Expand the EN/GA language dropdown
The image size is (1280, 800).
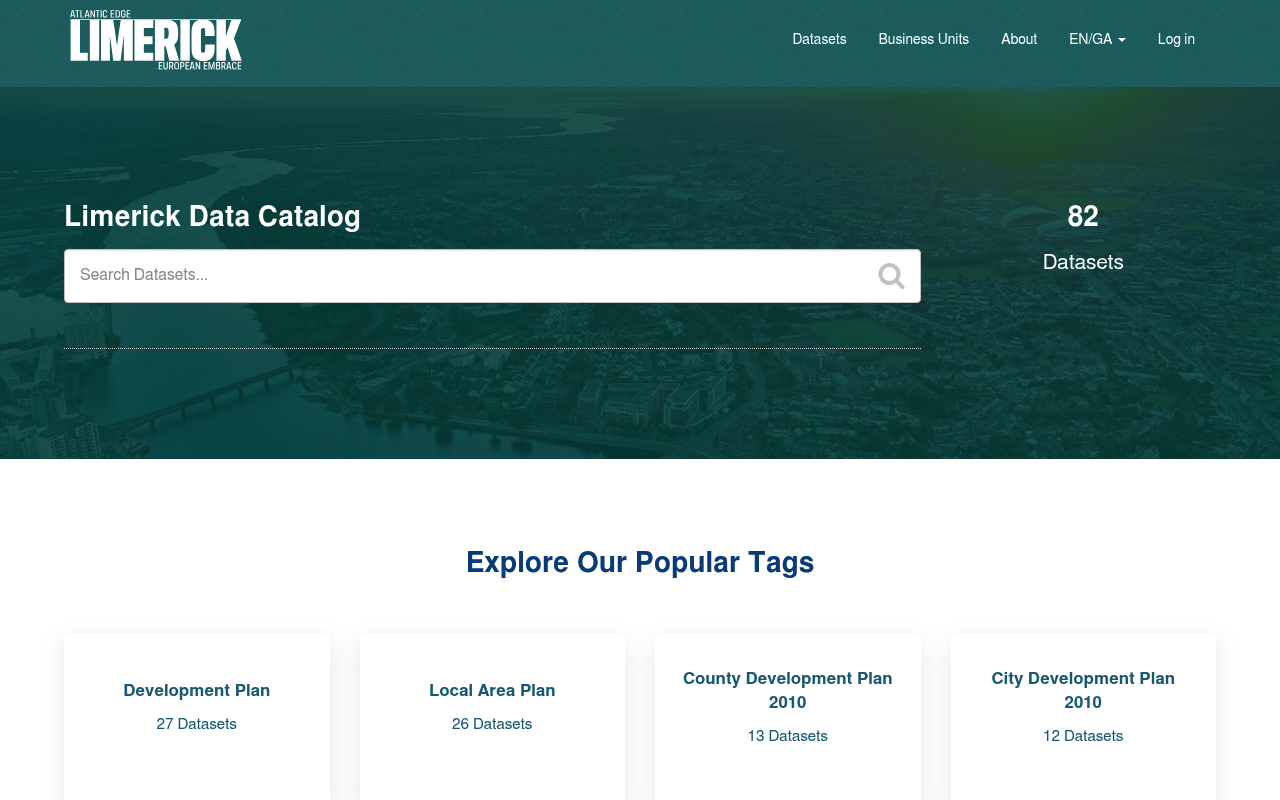[x=1097, y=39]
